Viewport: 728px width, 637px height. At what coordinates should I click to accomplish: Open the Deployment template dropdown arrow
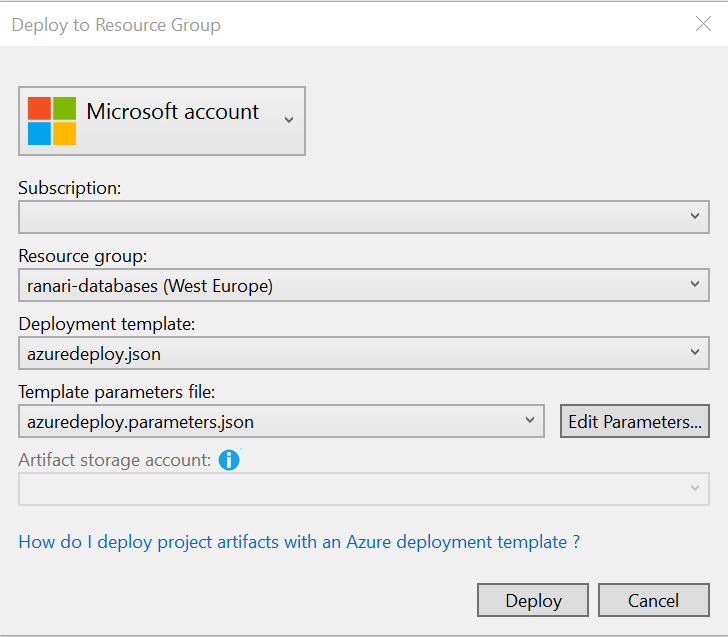696,352
